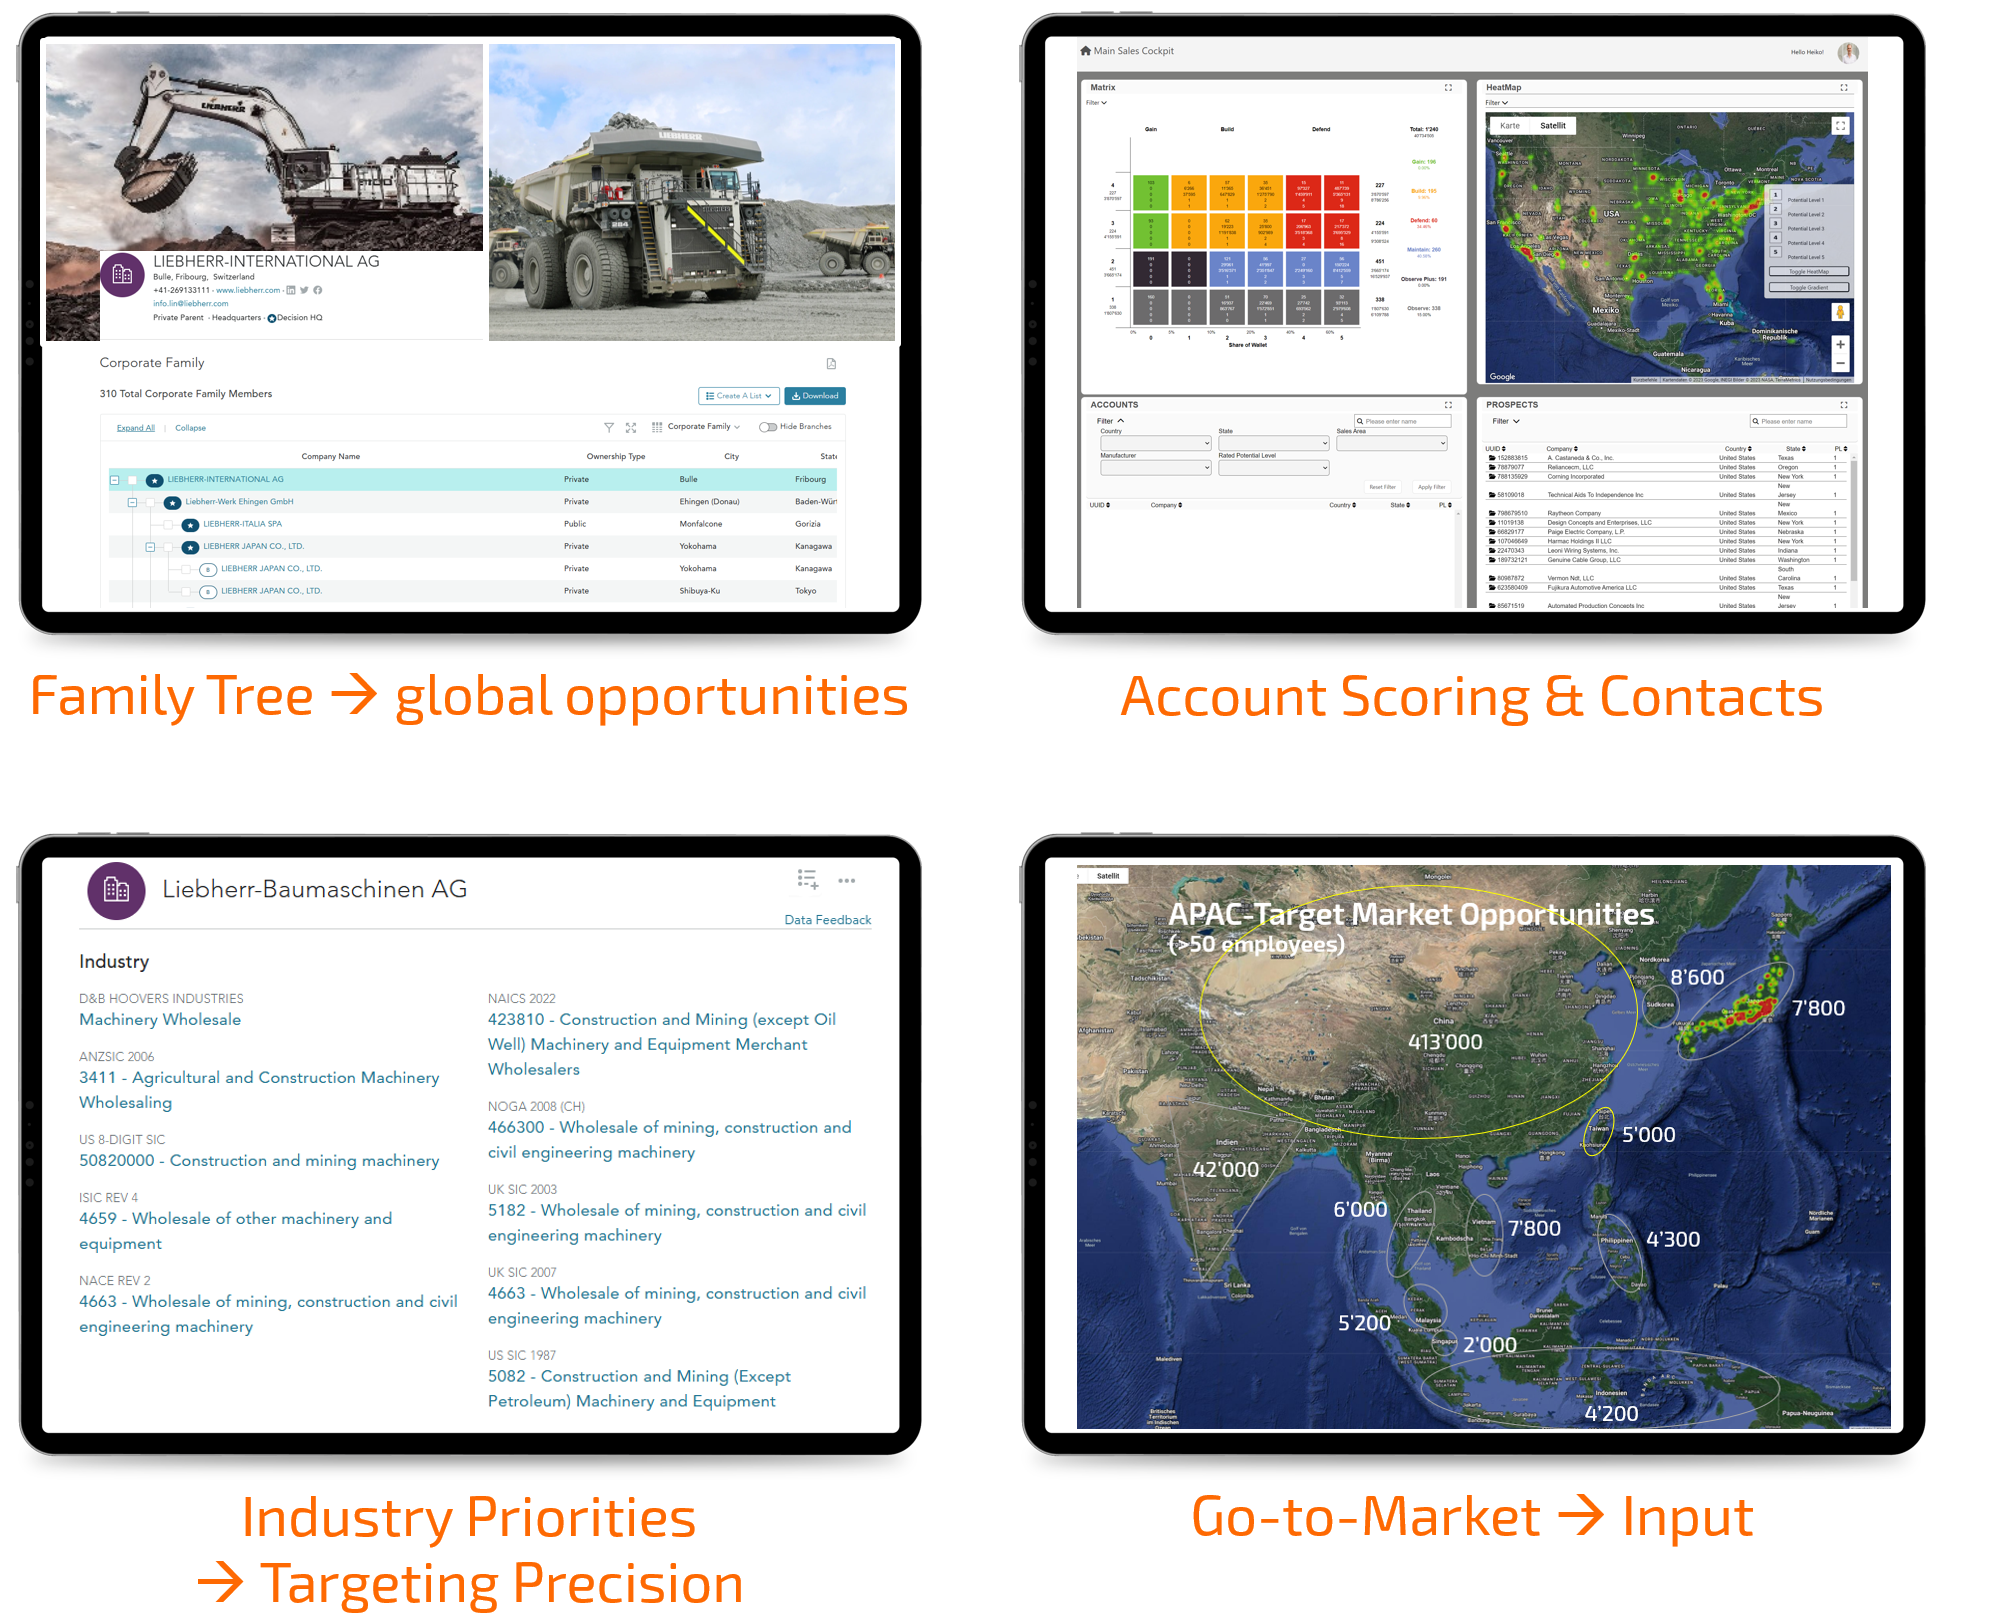
Task: Zoom out with the map minus button
Action: pos(1840,364)
